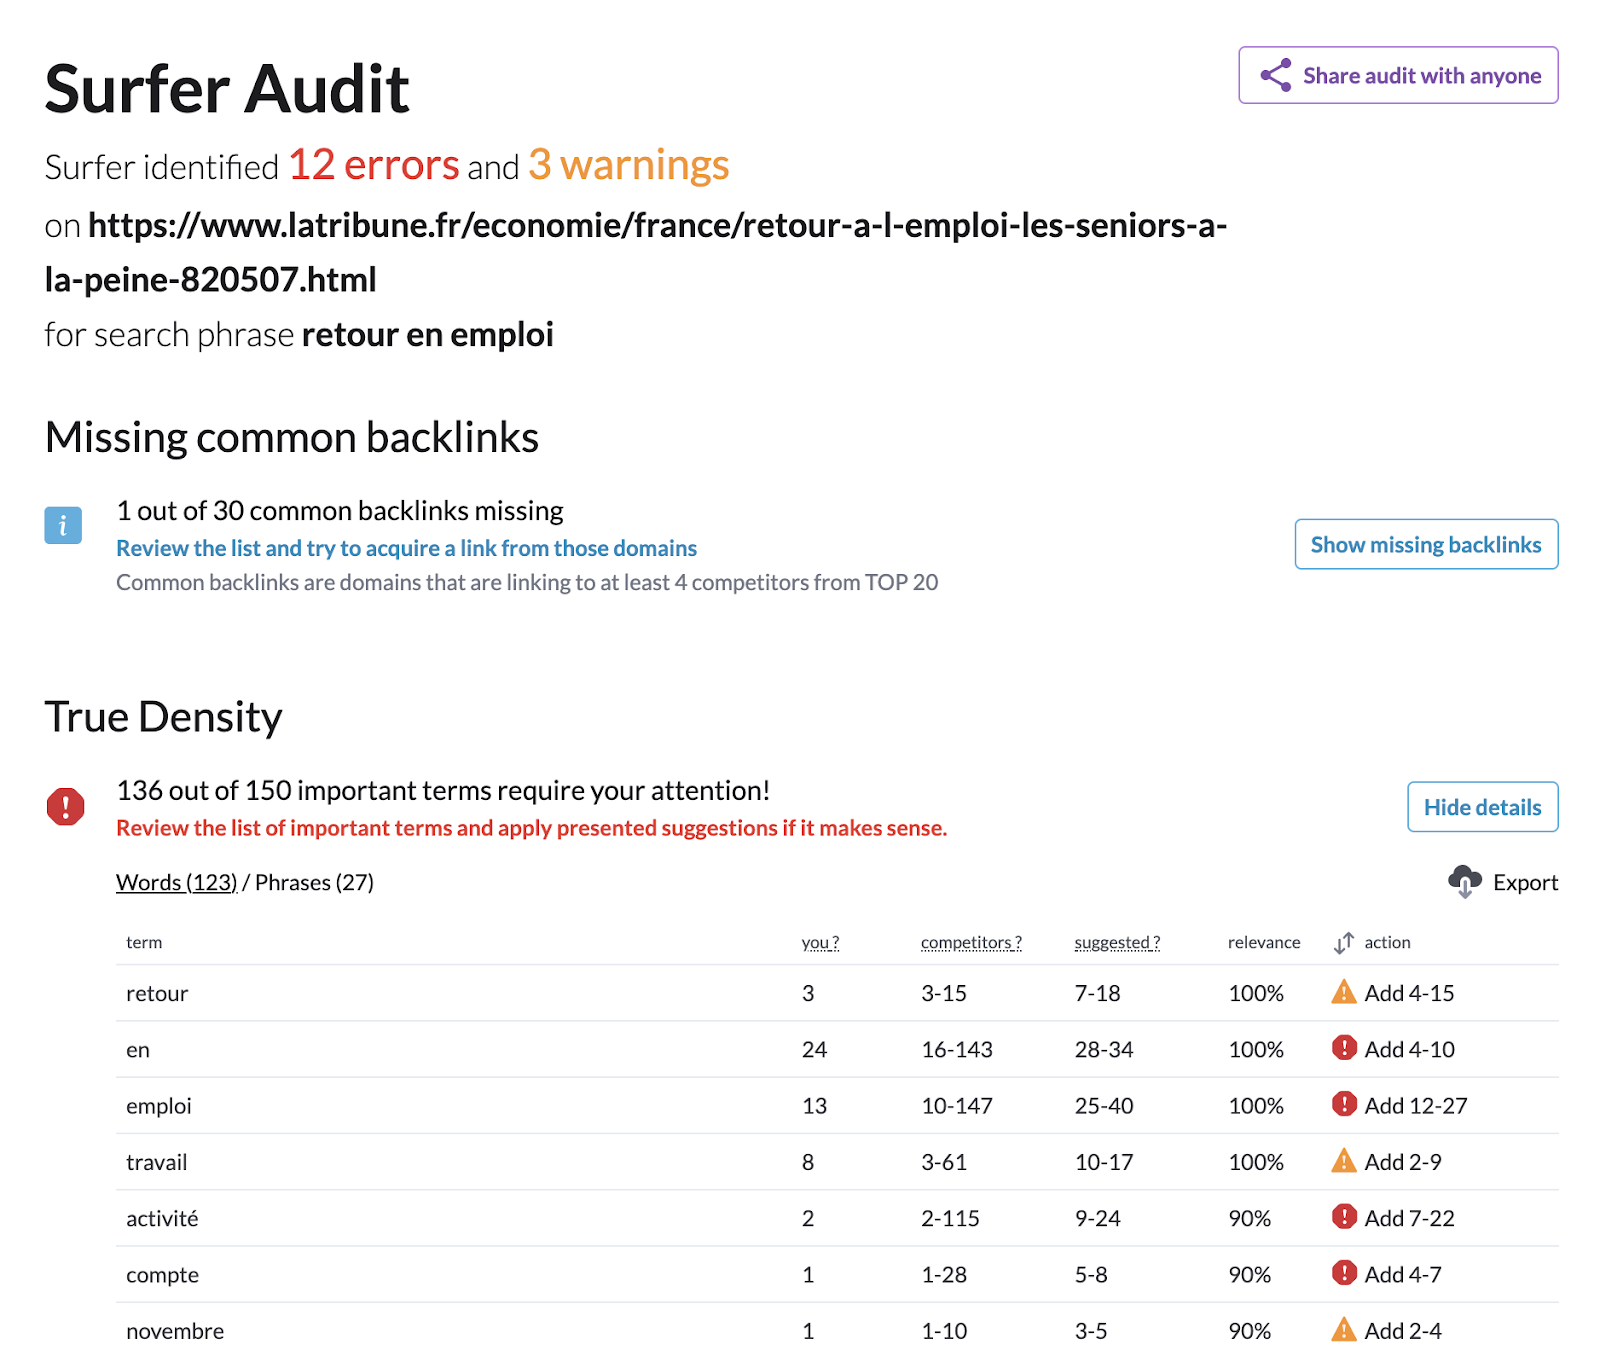
Task: Click the orange warning icon in travail row
Action: click(1344, 1161)
